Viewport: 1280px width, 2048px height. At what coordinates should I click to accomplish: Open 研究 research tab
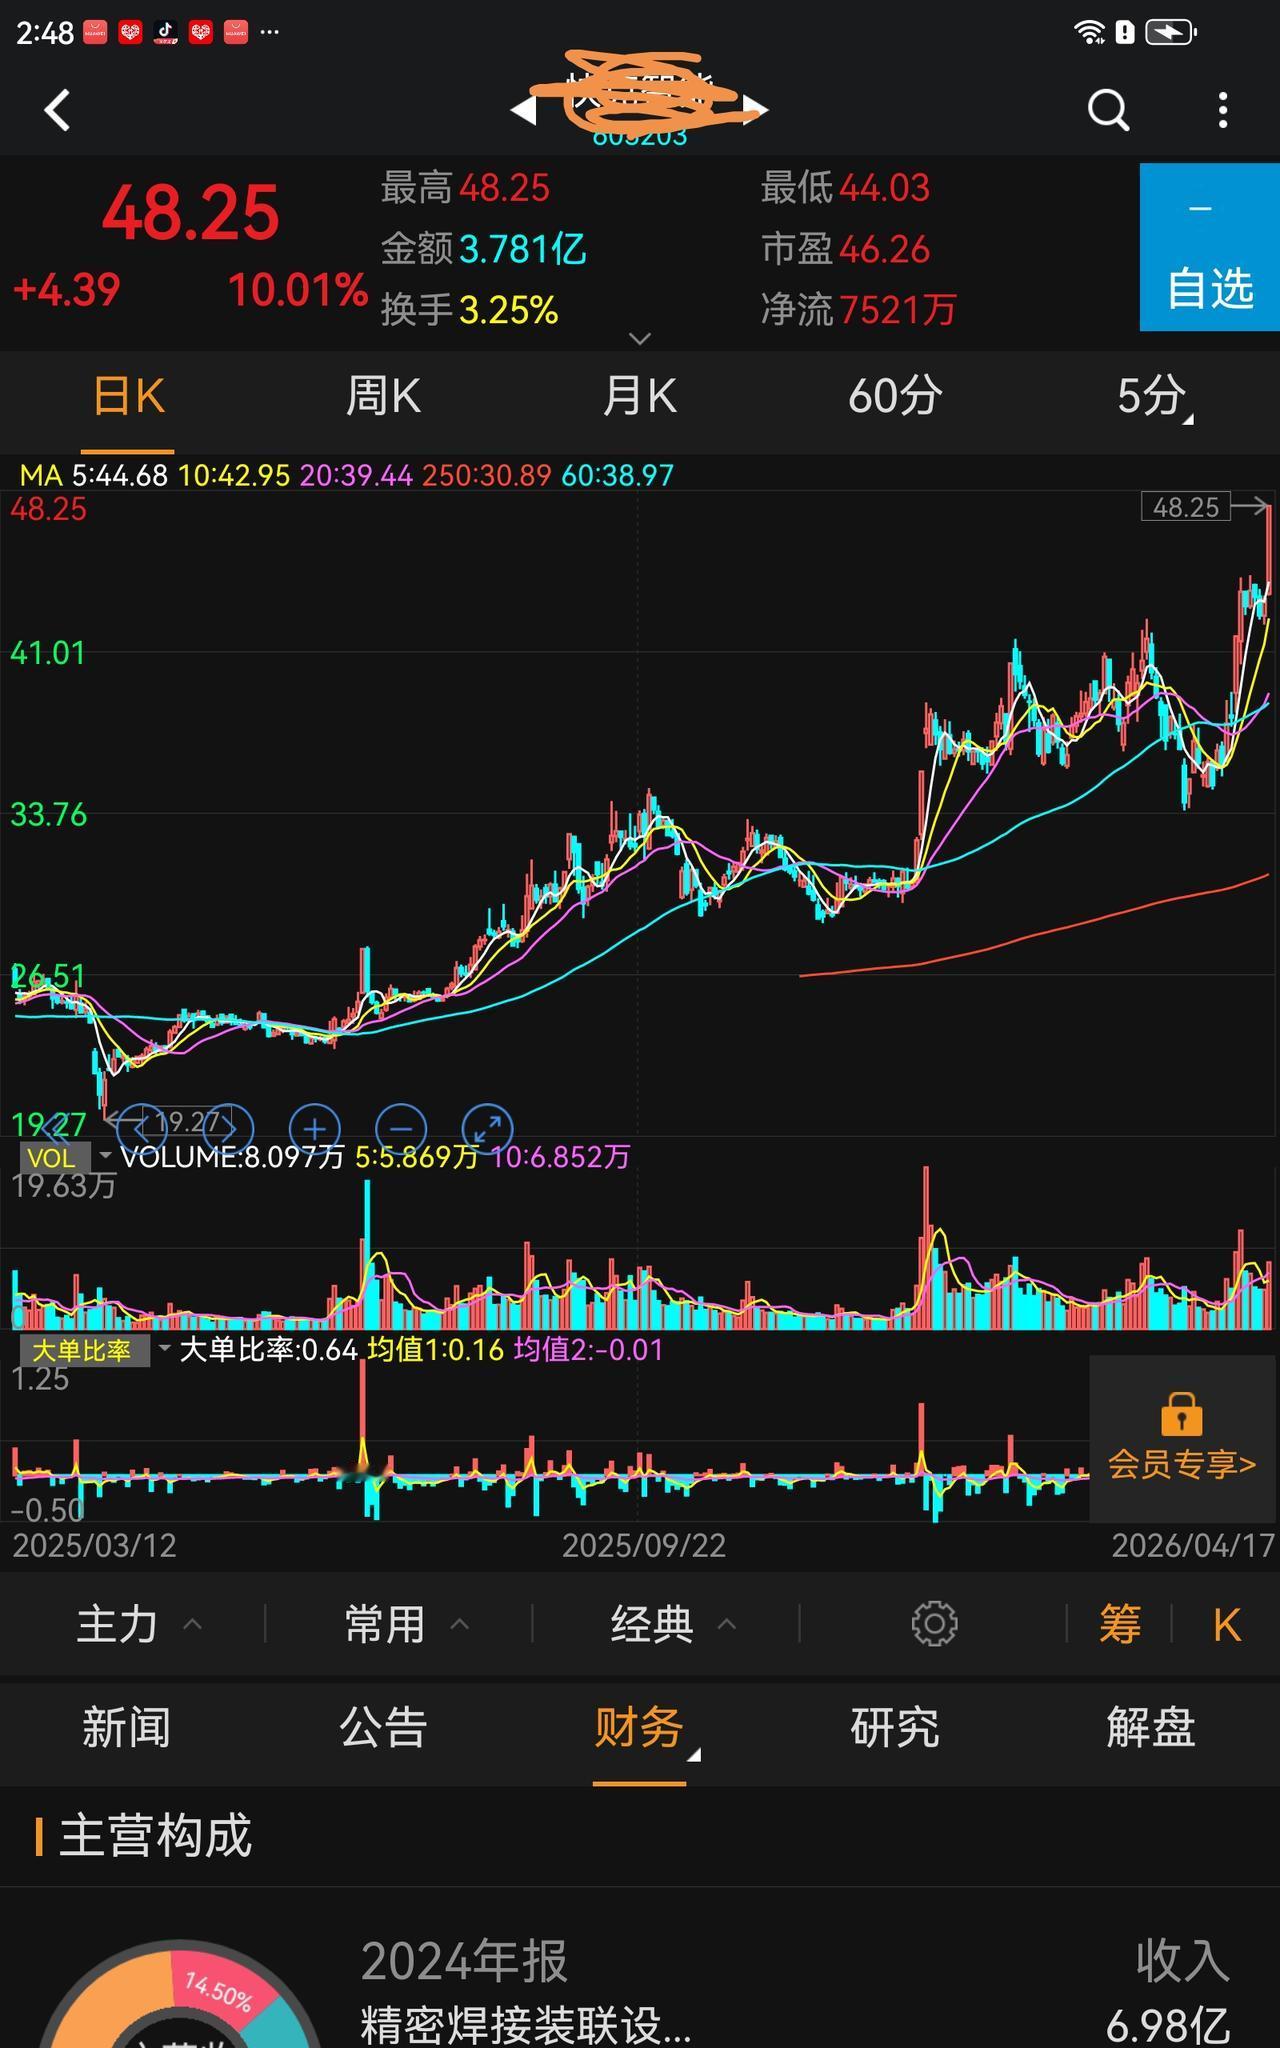[x=895, y=1727]
